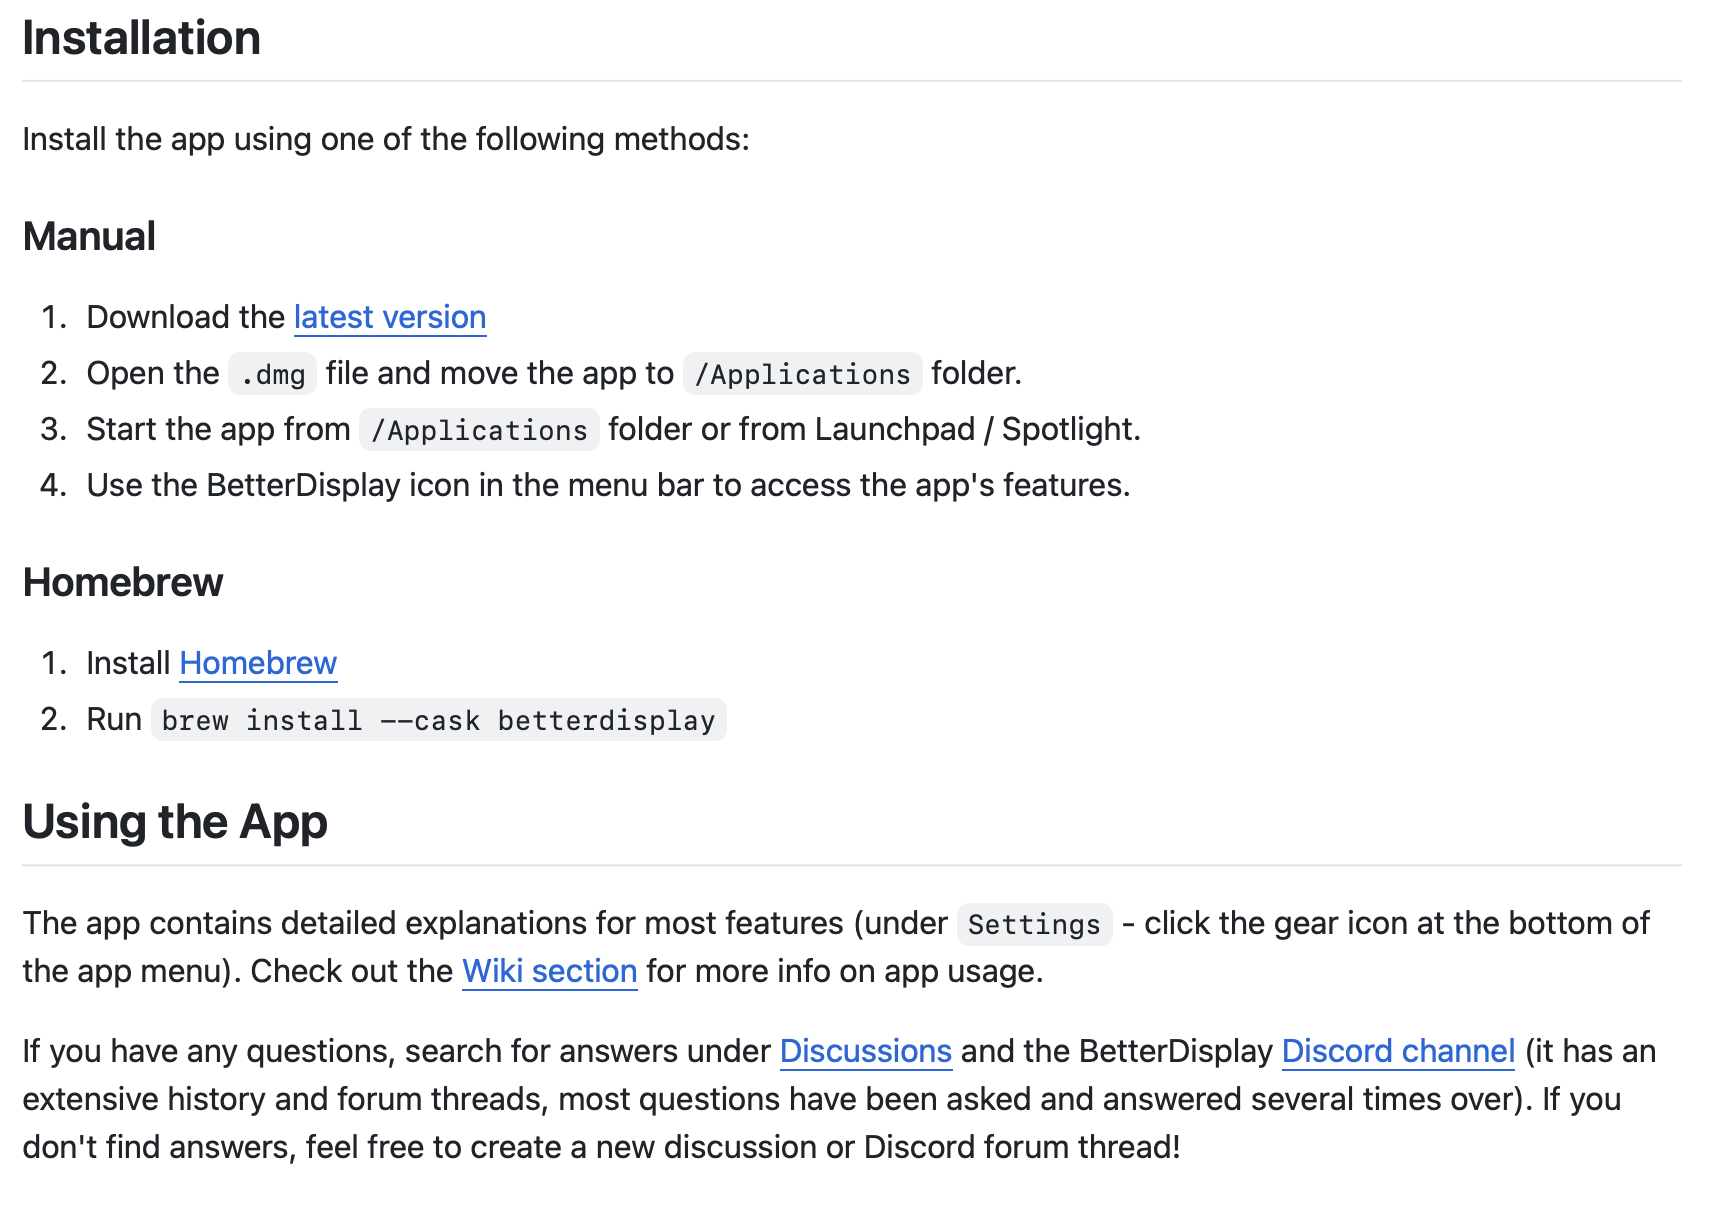This screenshot has height=1218, width=1714.
Task: Click the Manual subheading
Action: coord(90,237)
